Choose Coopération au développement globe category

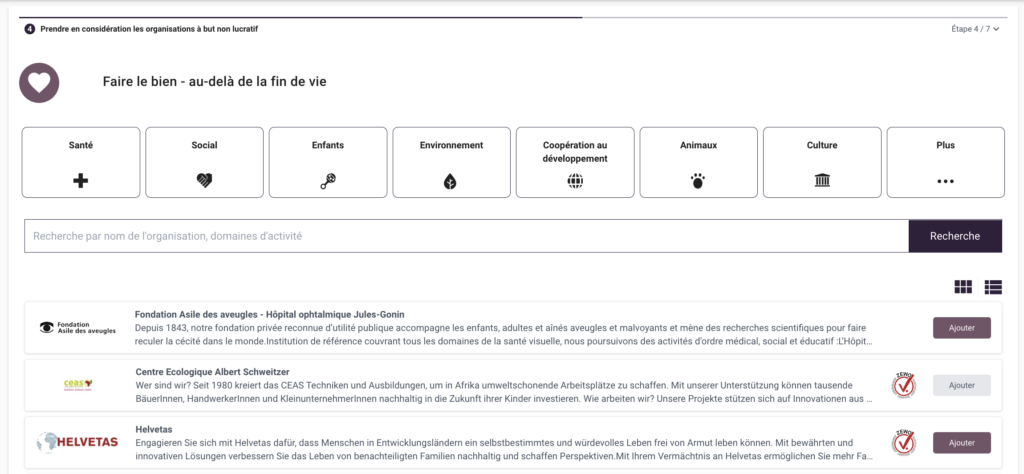(575, 162)
